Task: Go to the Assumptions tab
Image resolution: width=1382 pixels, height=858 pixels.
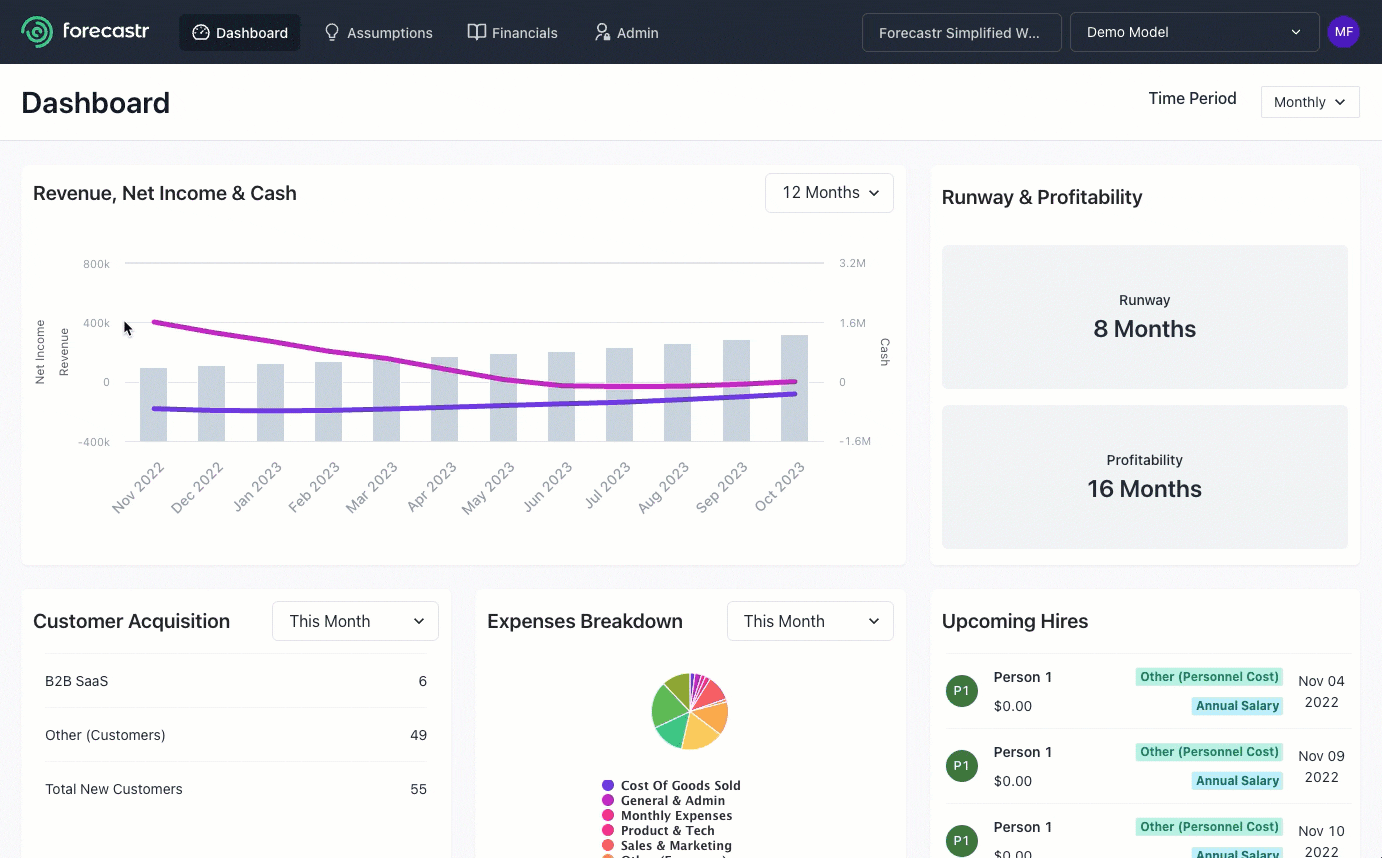Action: click(x=379, y=32)
